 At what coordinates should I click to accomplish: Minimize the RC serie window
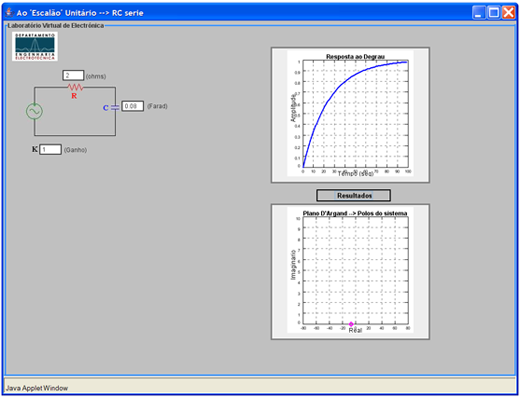[479, 13]
